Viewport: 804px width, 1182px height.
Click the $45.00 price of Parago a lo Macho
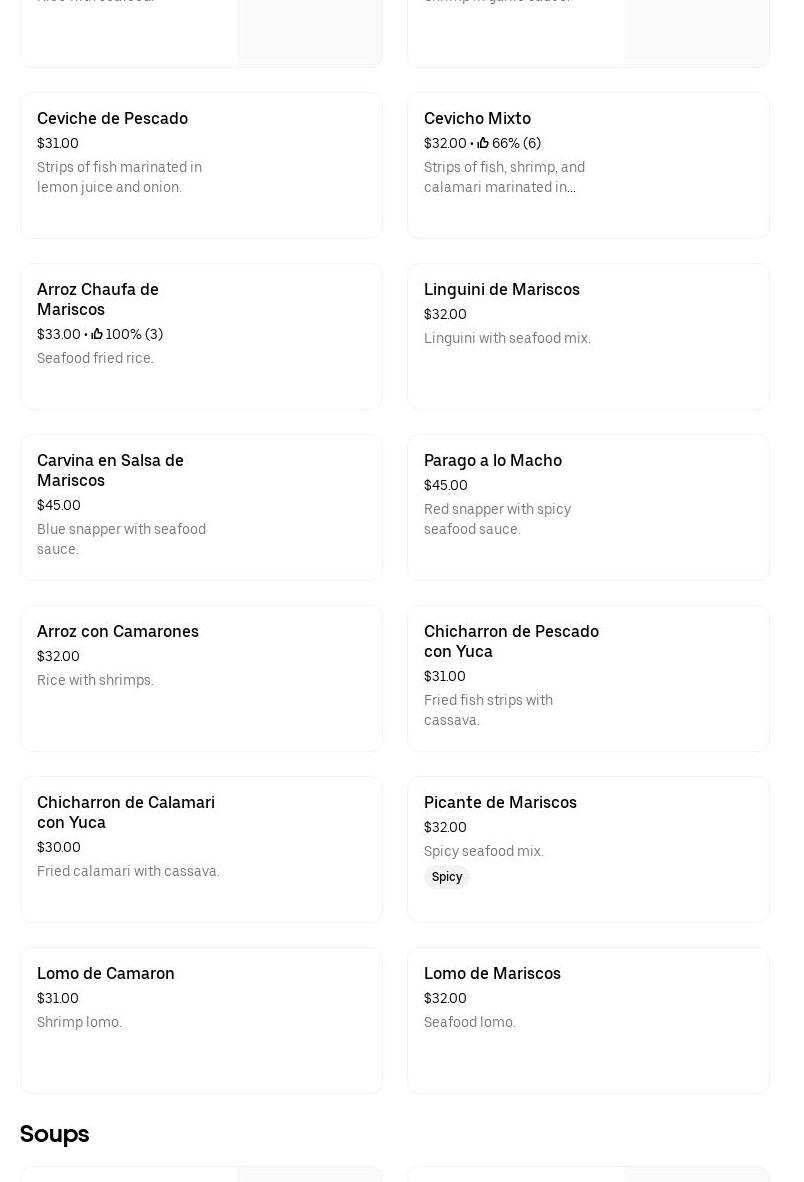(445, 486)
